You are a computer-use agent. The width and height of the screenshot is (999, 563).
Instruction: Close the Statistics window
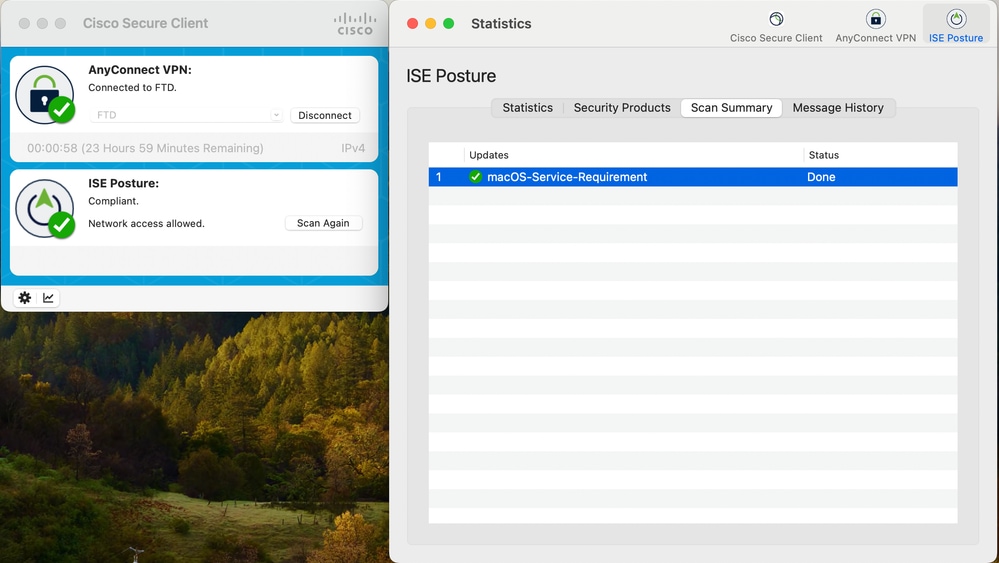point(412,24)
